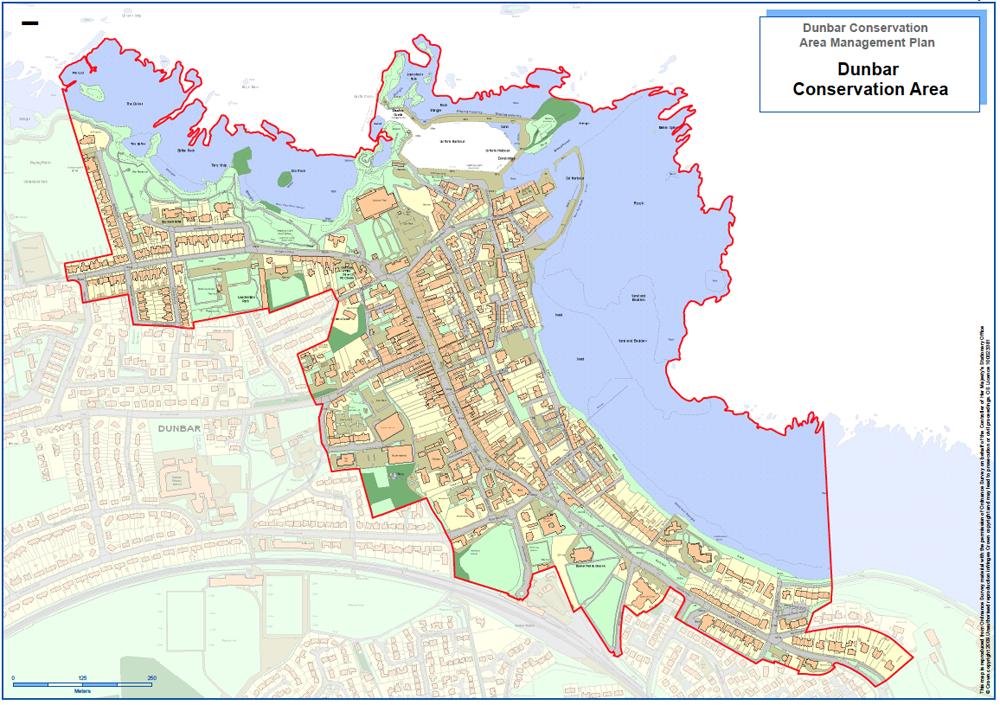Image resolution: width=1000 pixels, height=705 pixels.
Task: Select the grey 'Area Management Plan' heading line
Action: pyautogui.click(x=867, y=43)
